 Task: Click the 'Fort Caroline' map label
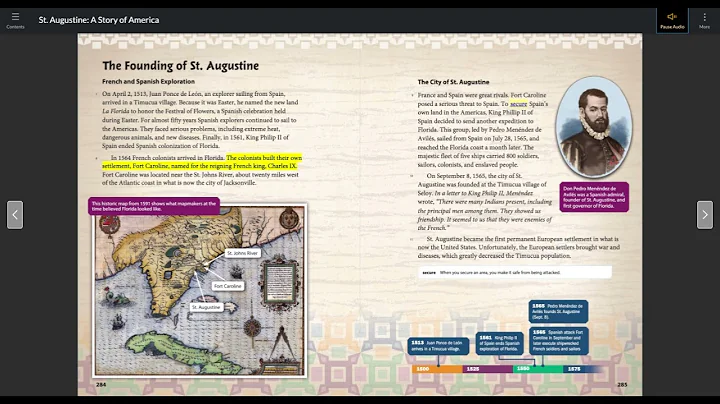[x=227, y=286]
